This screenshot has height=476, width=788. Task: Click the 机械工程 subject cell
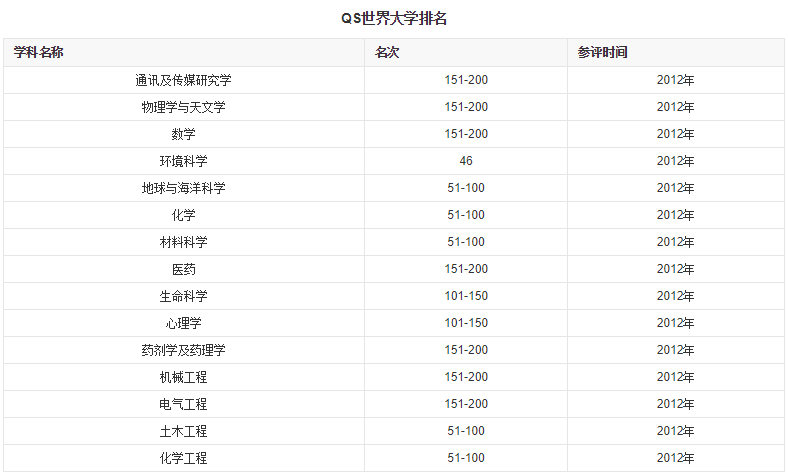coord(183,377)
